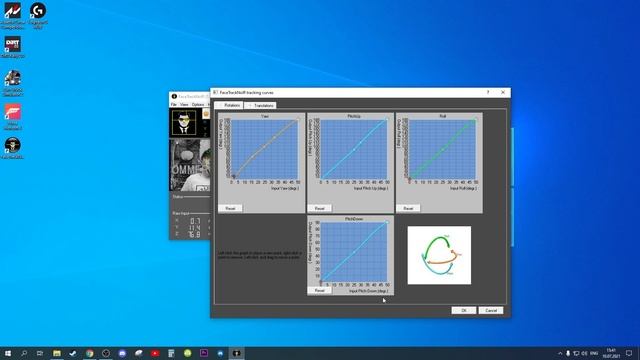
Task: Show hidden system tray icons chevron
Action: click(x=560, y=353)
